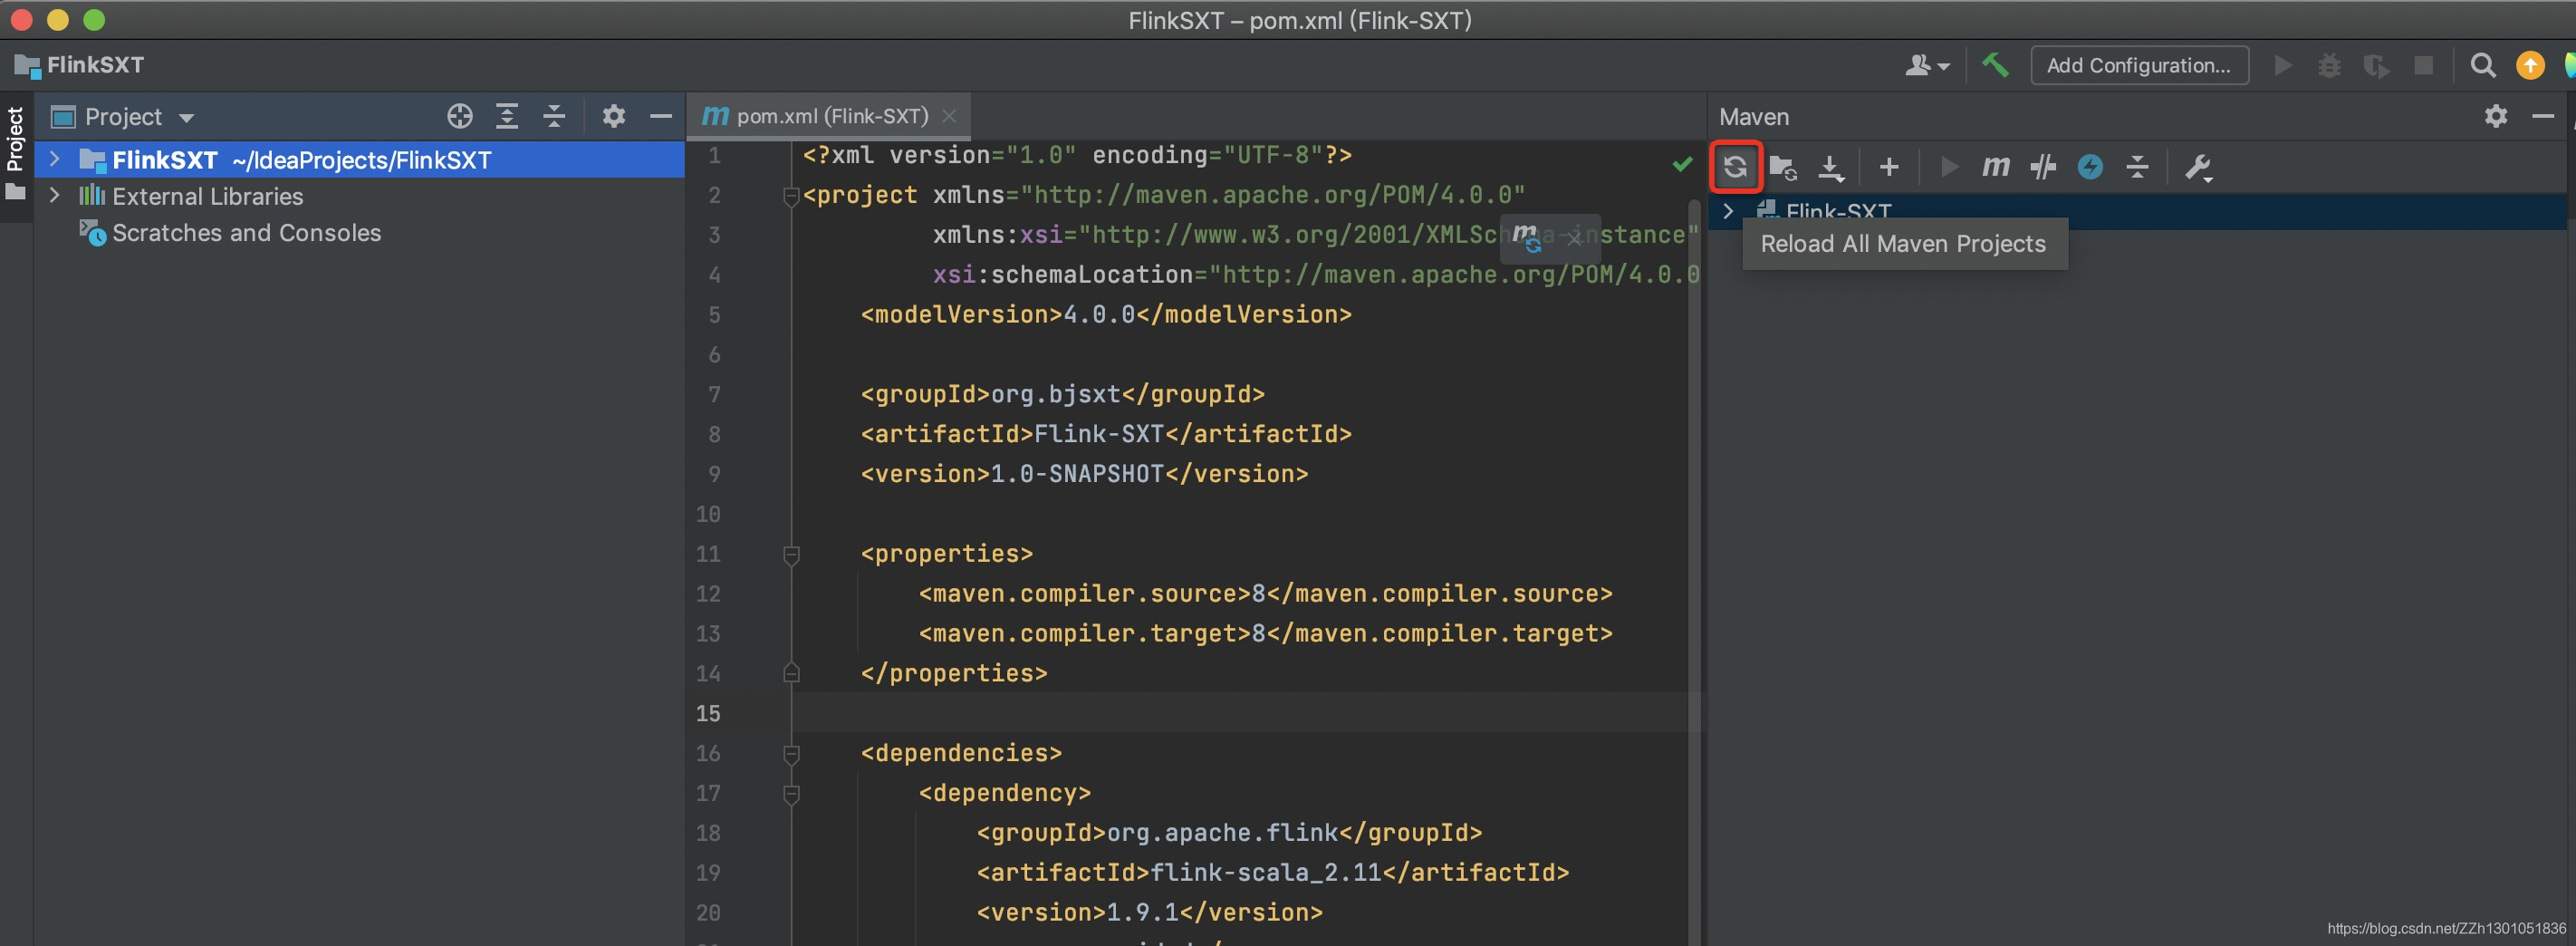Click the Run button in toolbar
Screen dimensions: 2576x946
2282,65
